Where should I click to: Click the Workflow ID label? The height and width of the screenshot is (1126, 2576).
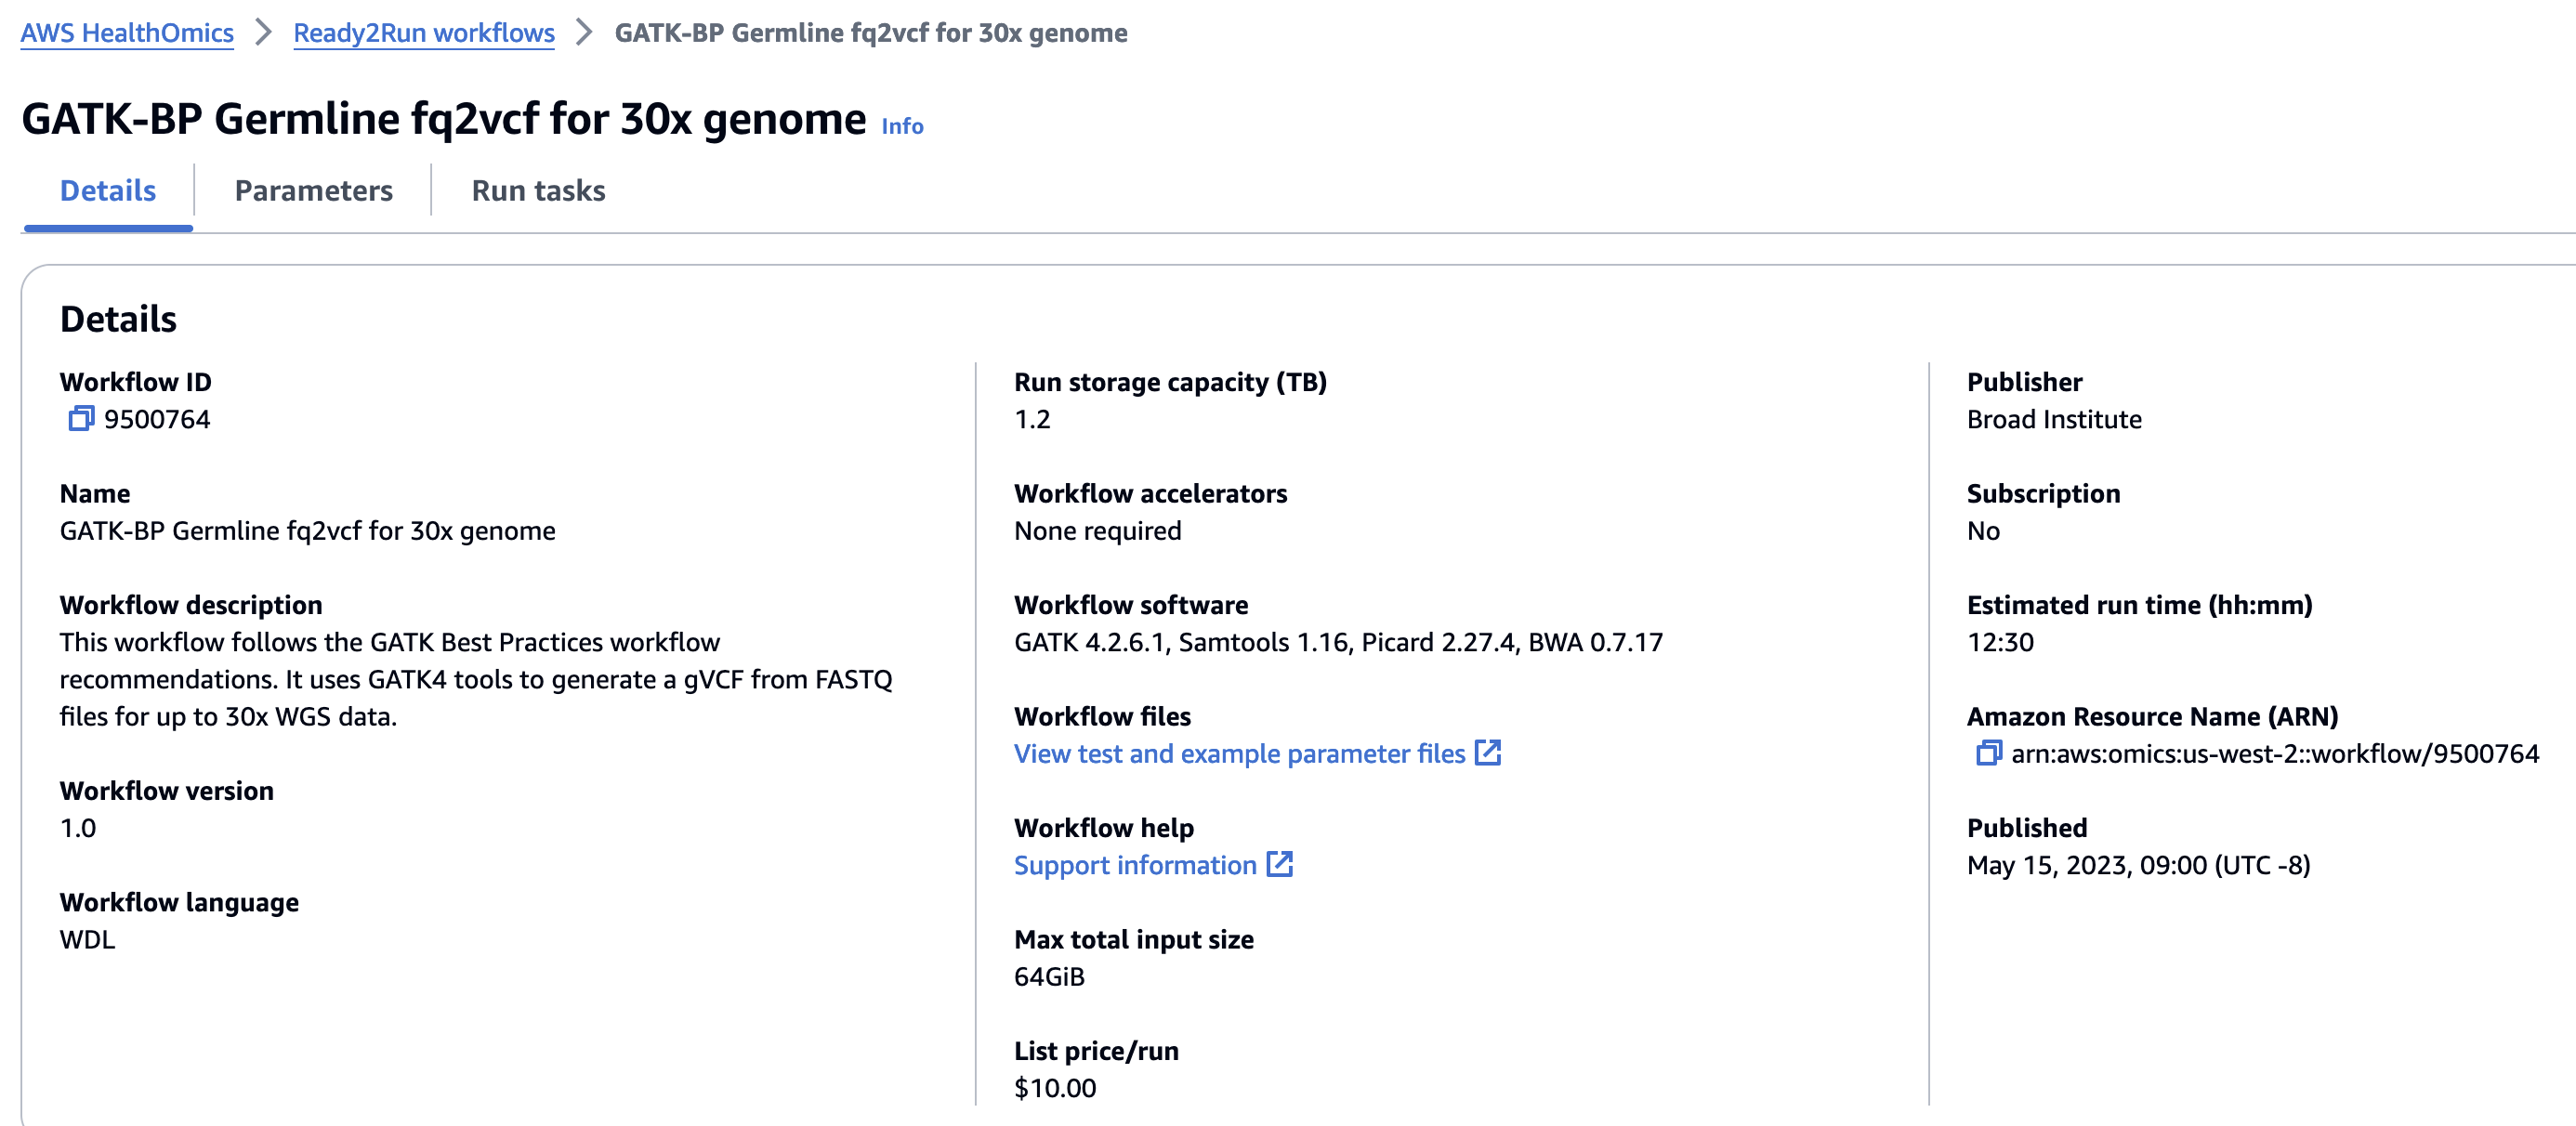[135, 382]
